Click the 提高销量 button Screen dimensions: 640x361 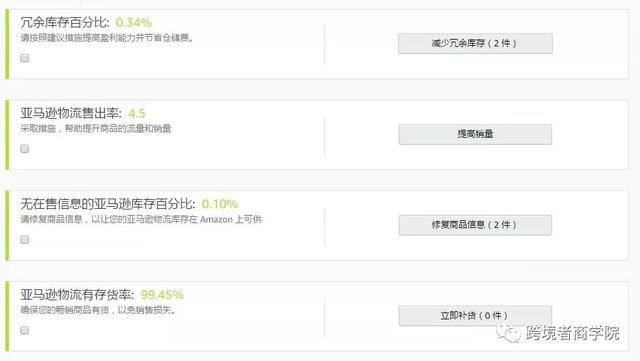point(476,134)
